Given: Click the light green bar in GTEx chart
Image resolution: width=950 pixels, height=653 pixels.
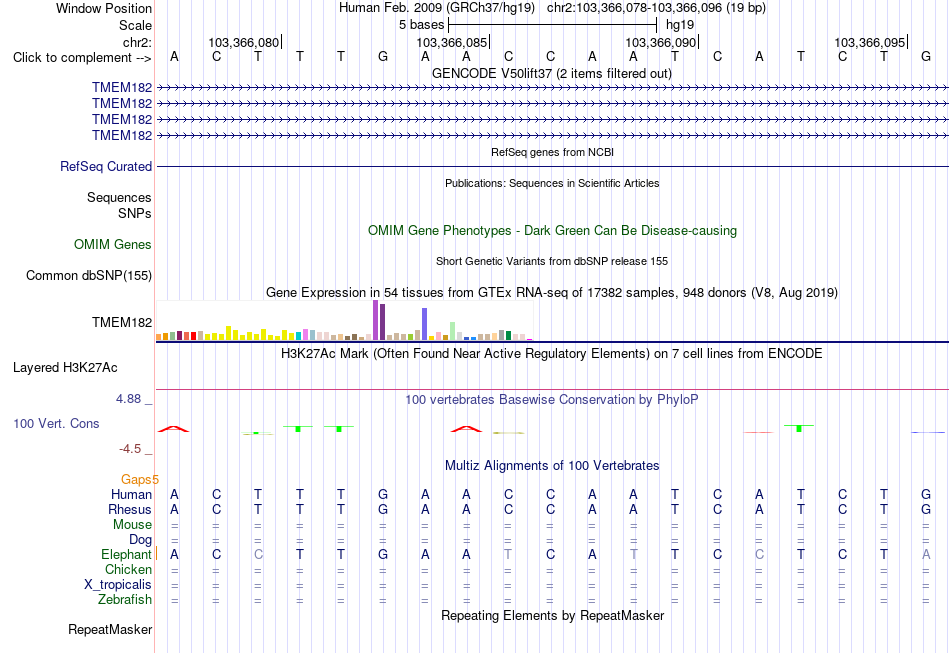Looking at the screenshot, I should [453, 331].
